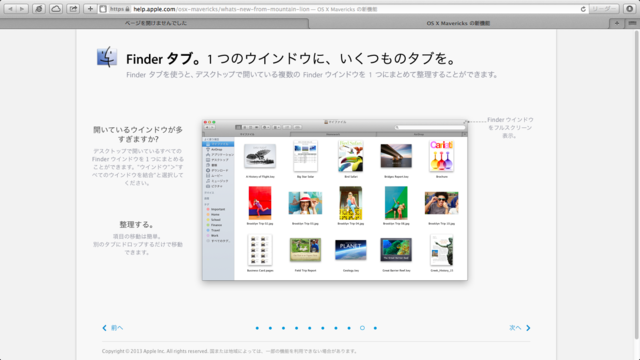Click the 整理する。 section title
640x360 pixels.
(137, 224)
